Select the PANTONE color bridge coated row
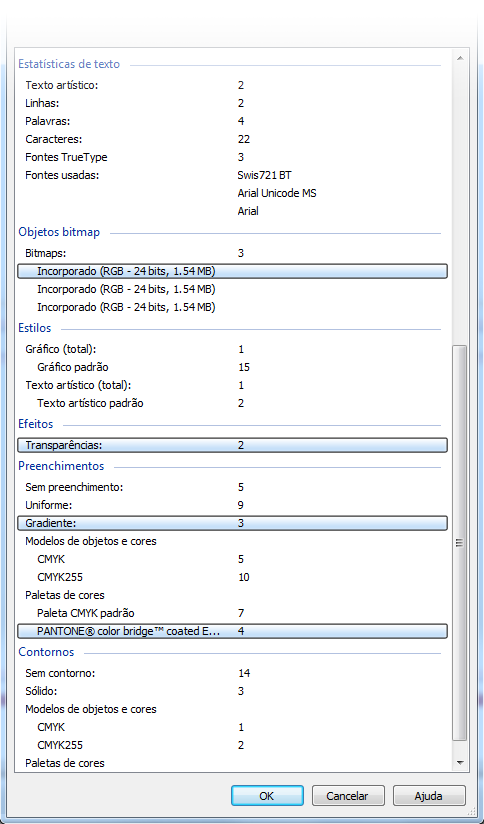Viewport: 484px width, 824px height. point(232,631)
